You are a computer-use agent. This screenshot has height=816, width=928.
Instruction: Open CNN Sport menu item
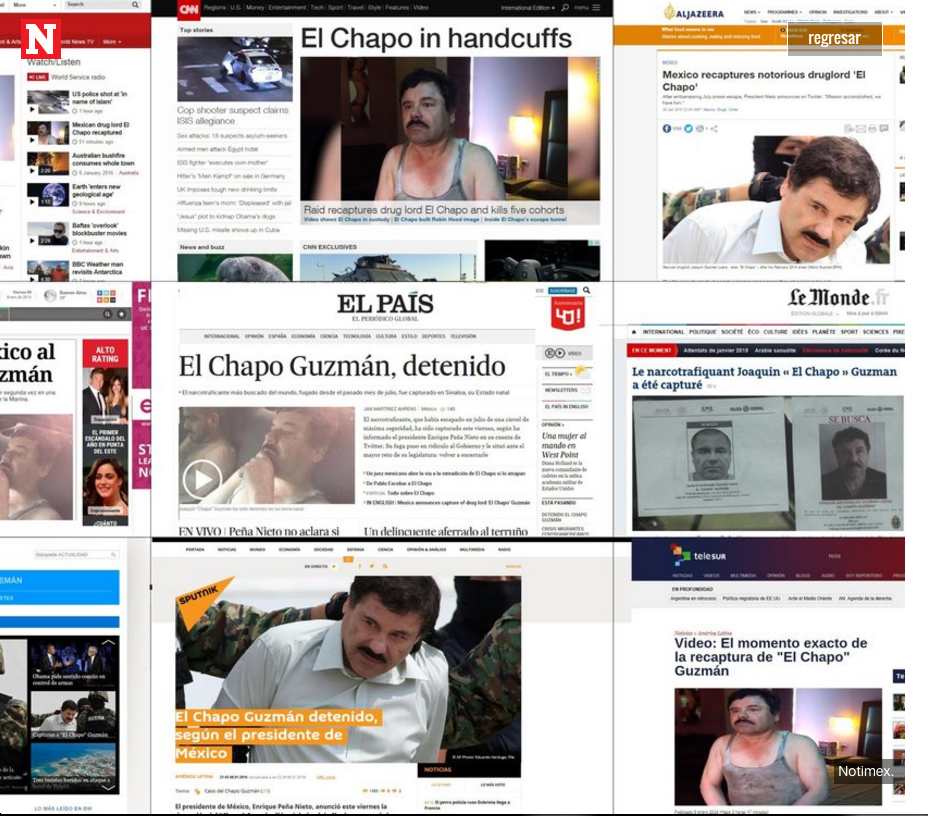click(x=335, y=8)
